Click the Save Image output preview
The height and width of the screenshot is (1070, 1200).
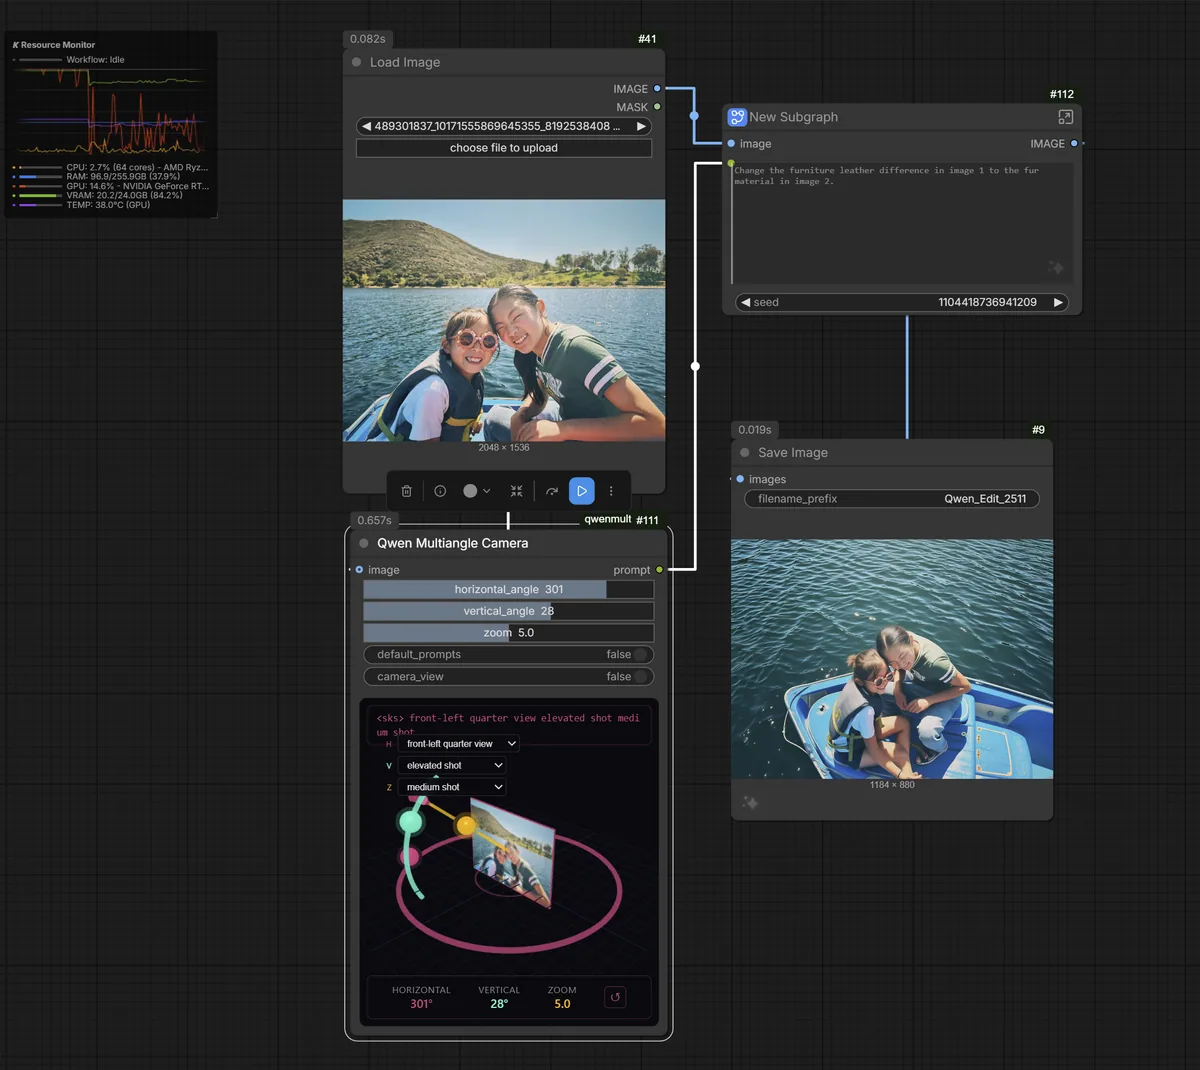pyautogui.click(x=892, y=659)
